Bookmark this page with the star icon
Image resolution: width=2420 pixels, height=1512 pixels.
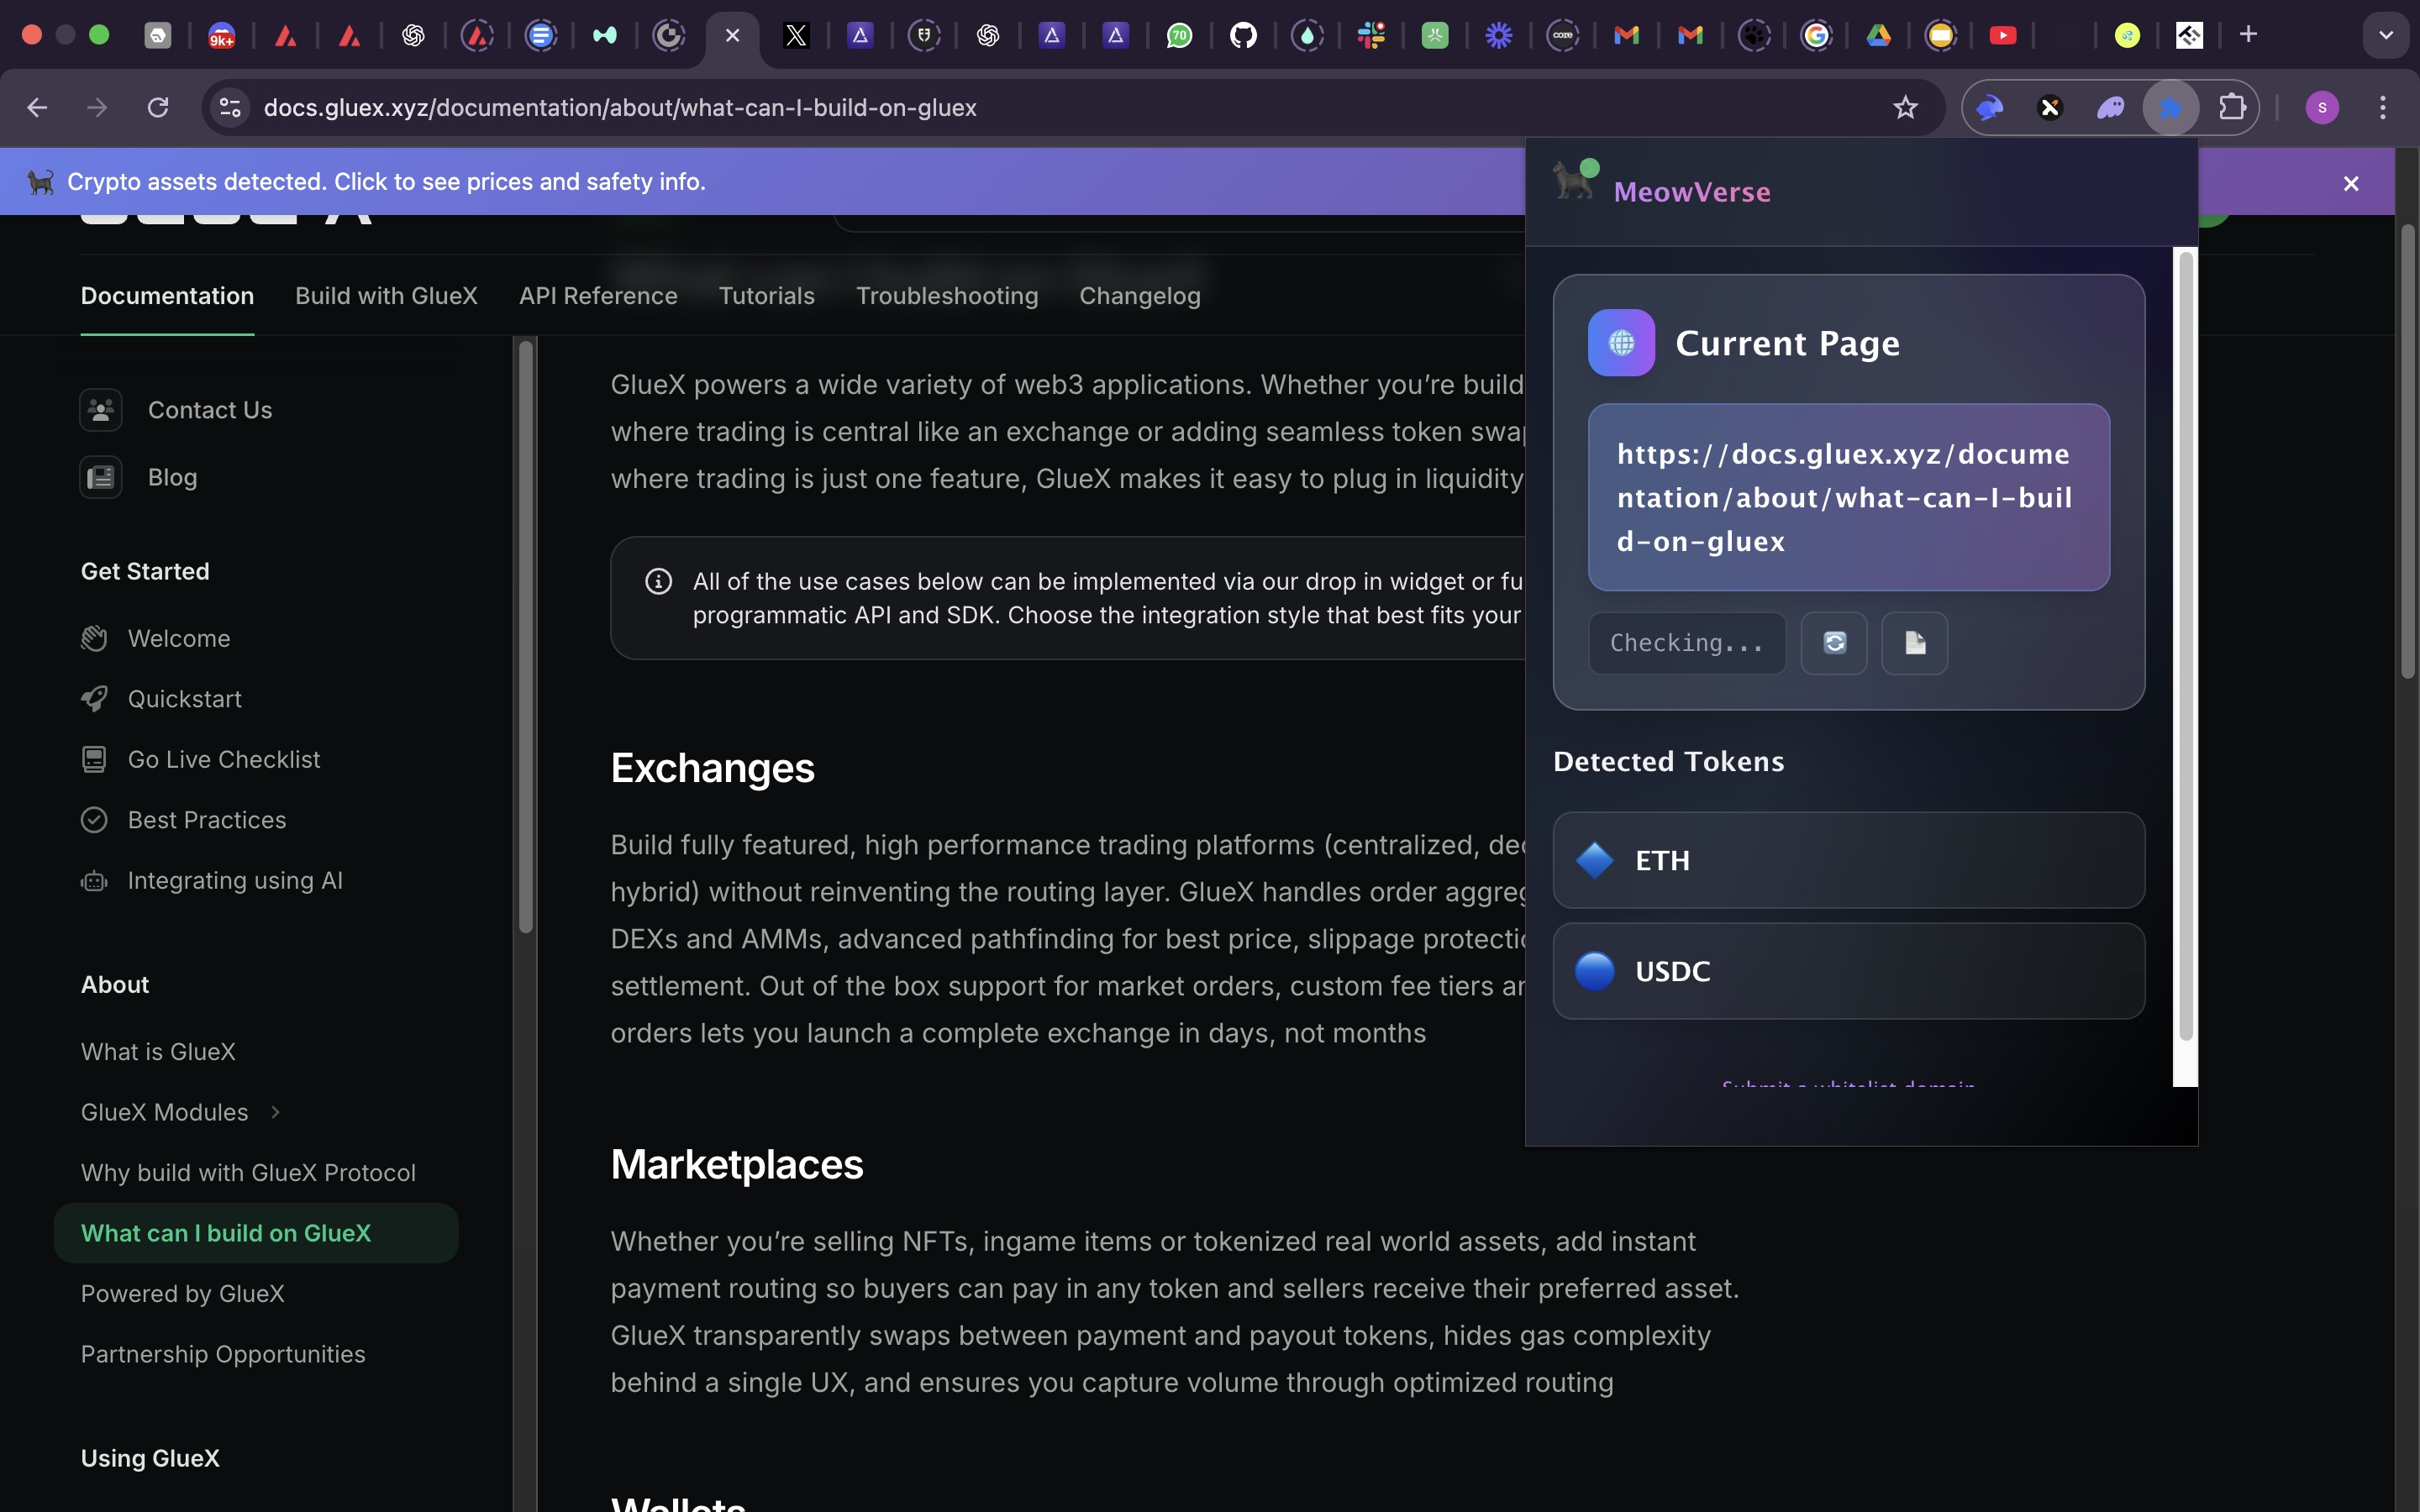(x=1905, y=107)
